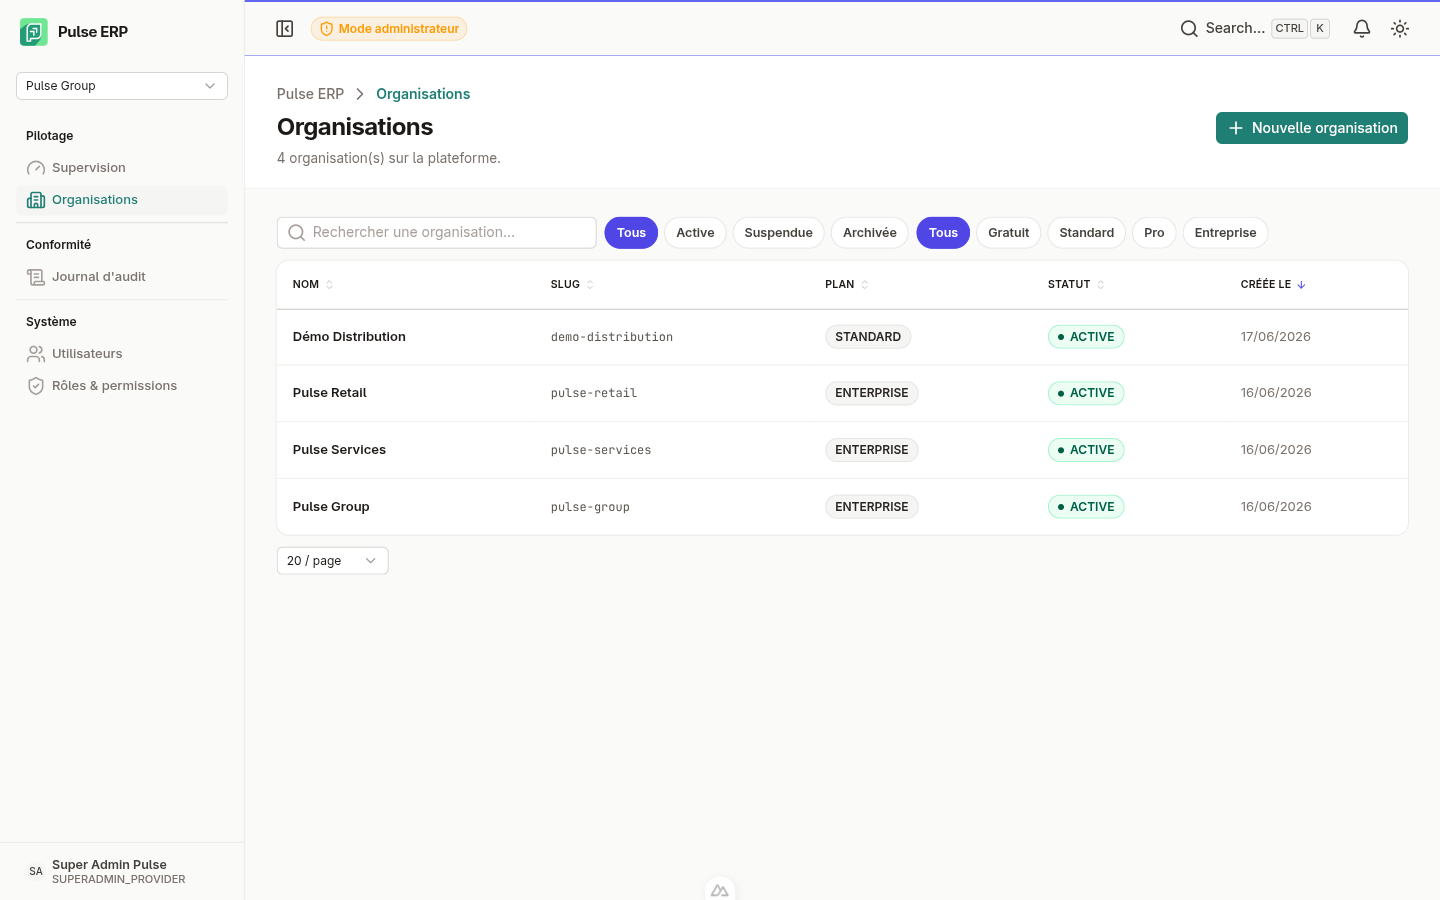
Task: Click Super Admin Pulse user profile
Action: click(122, 871)
